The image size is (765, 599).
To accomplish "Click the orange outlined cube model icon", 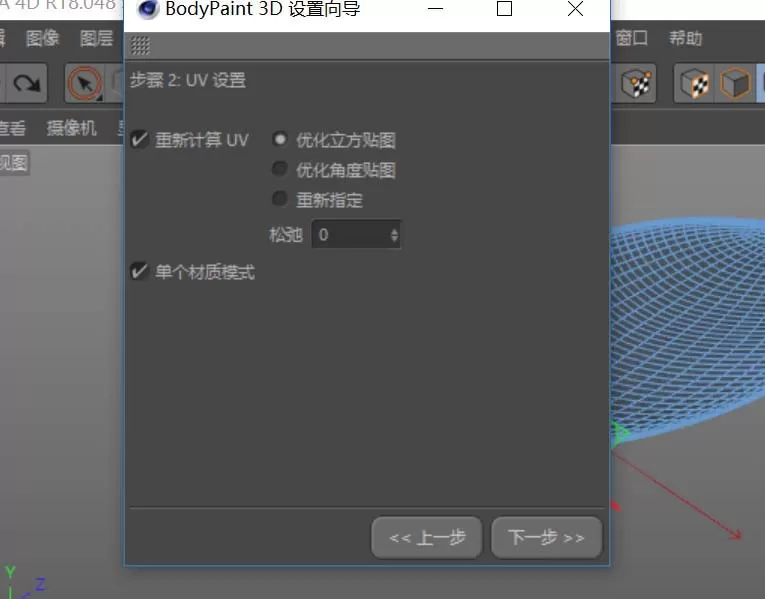I will 735,83.
